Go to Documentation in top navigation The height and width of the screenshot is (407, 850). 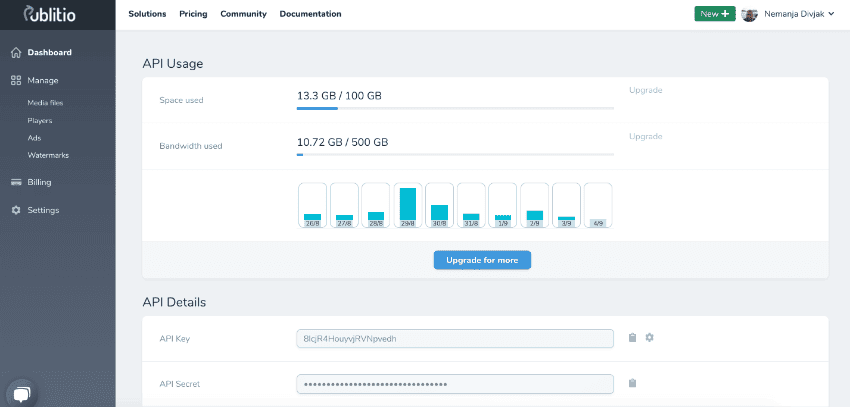point(310,14)
